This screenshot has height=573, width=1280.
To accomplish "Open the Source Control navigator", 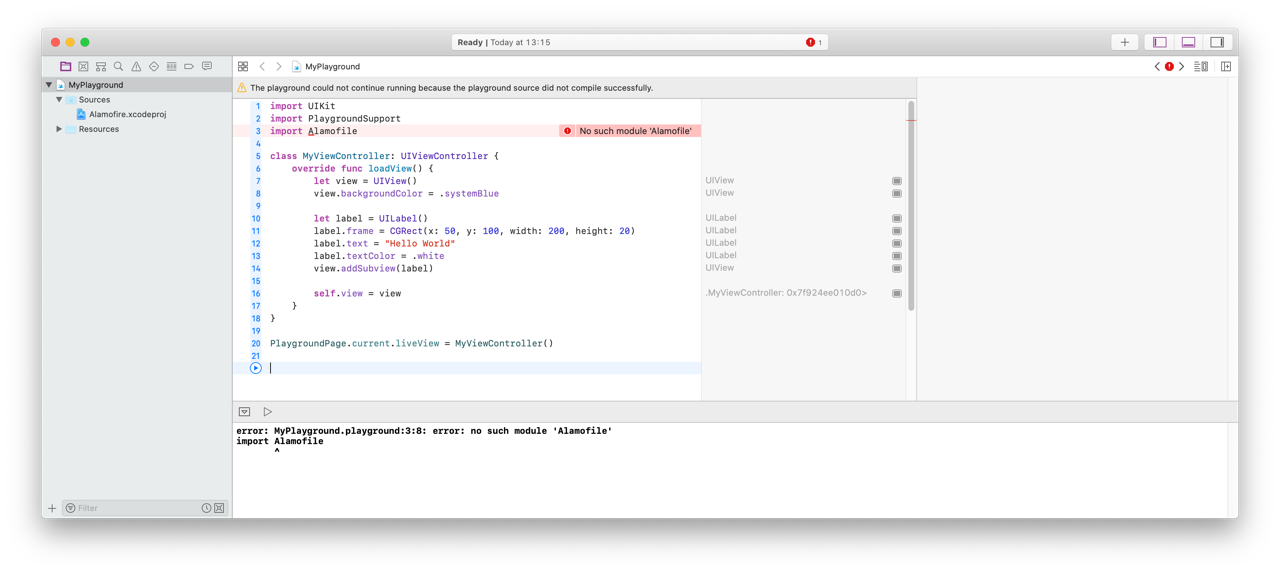I will point(83,67).
